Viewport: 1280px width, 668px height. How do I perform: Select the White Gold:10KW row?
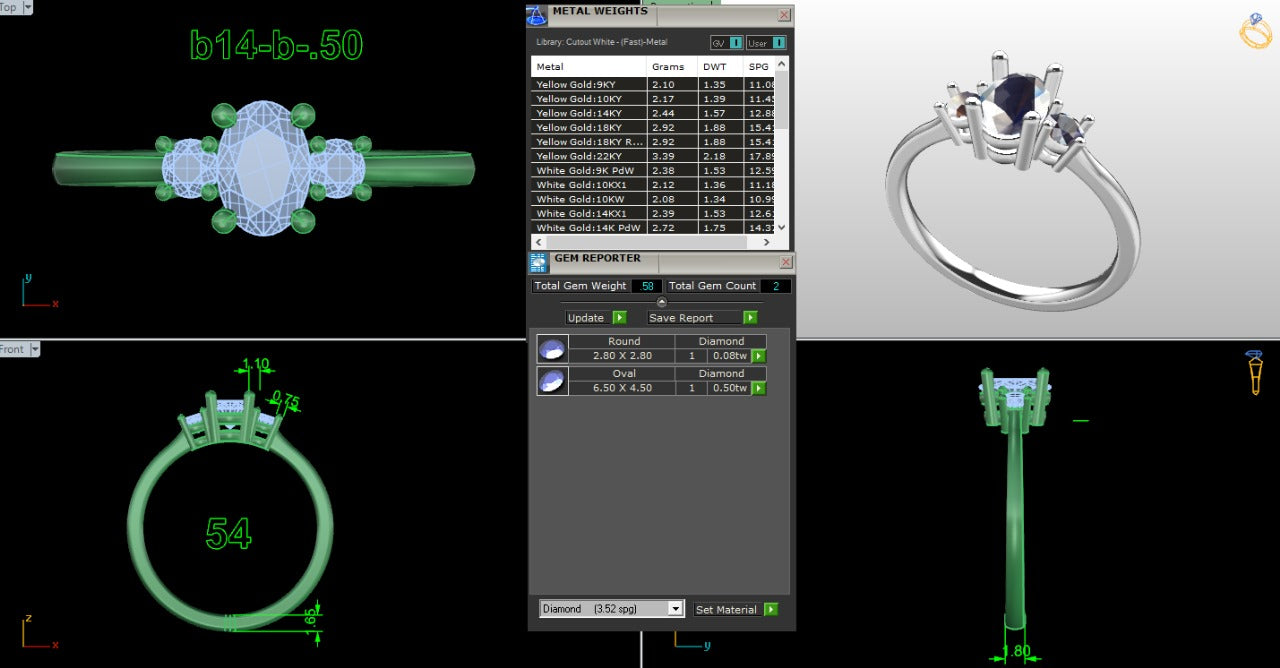[x=654, y=199]
